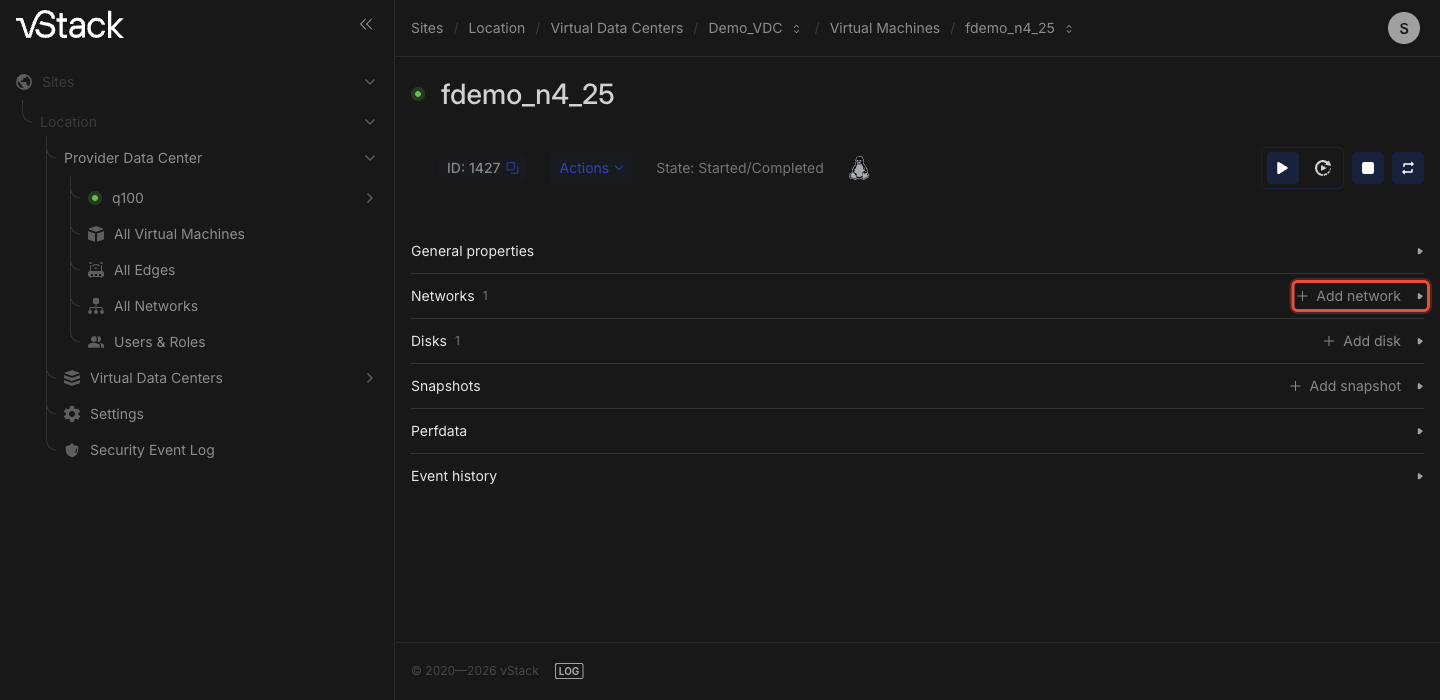Screen dimensions: 1440x700
Task: Click the Add disk button
Action: (x=1362, y=341)
